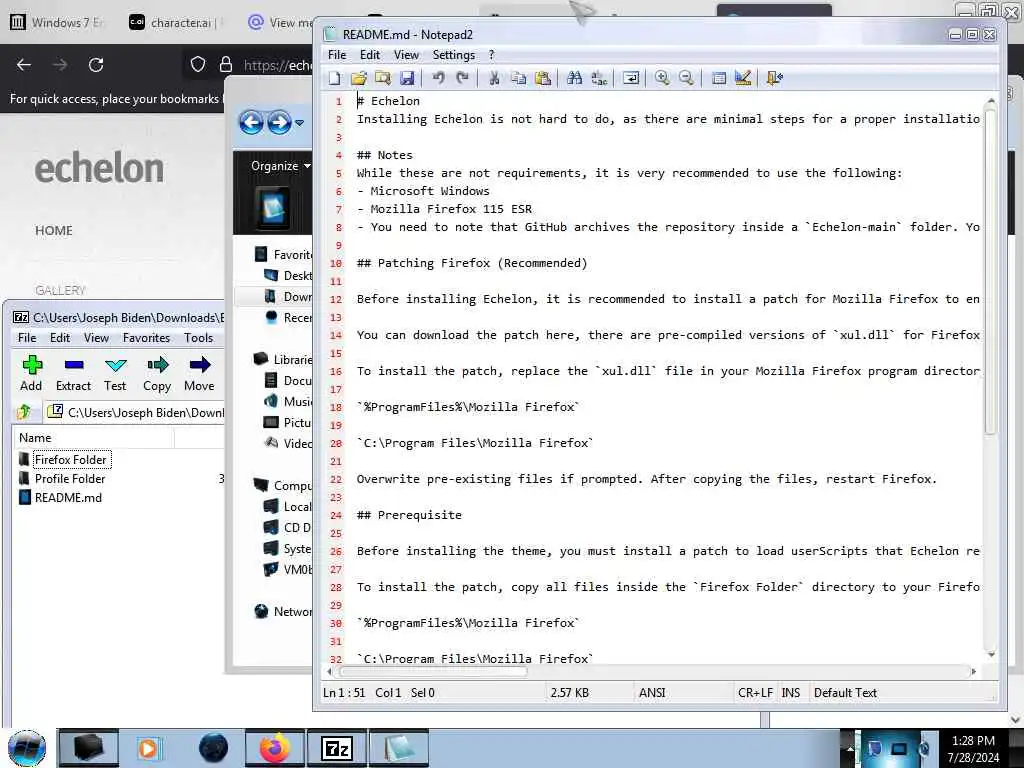Toggle Word Wrap icon in Notepad2 toolbar

[631, 78]
